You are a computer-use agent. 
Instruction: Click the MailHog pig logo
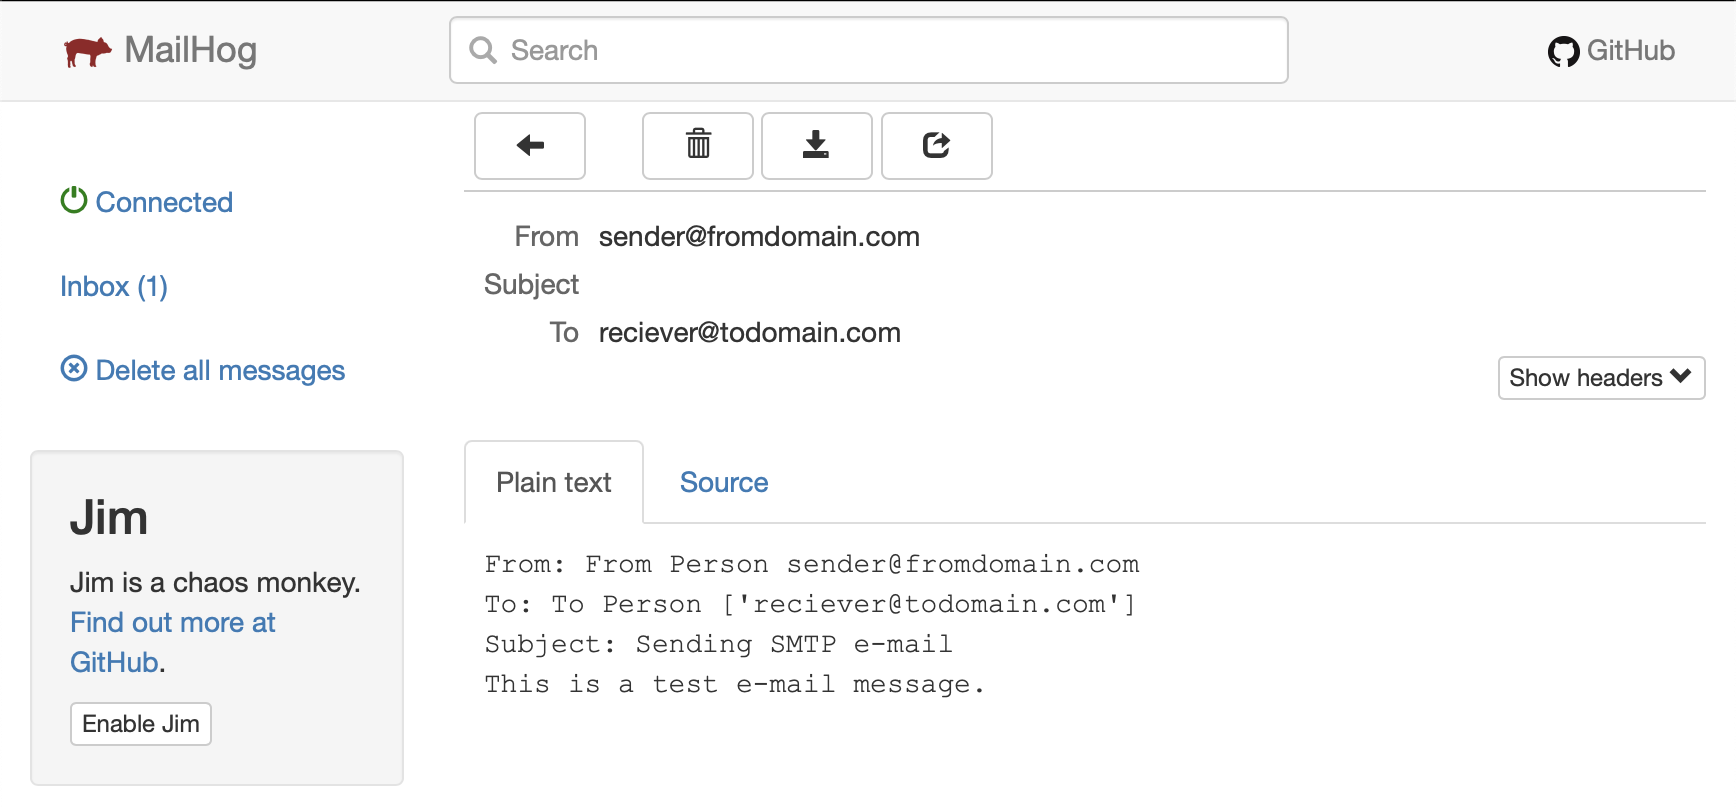[87, 51]
